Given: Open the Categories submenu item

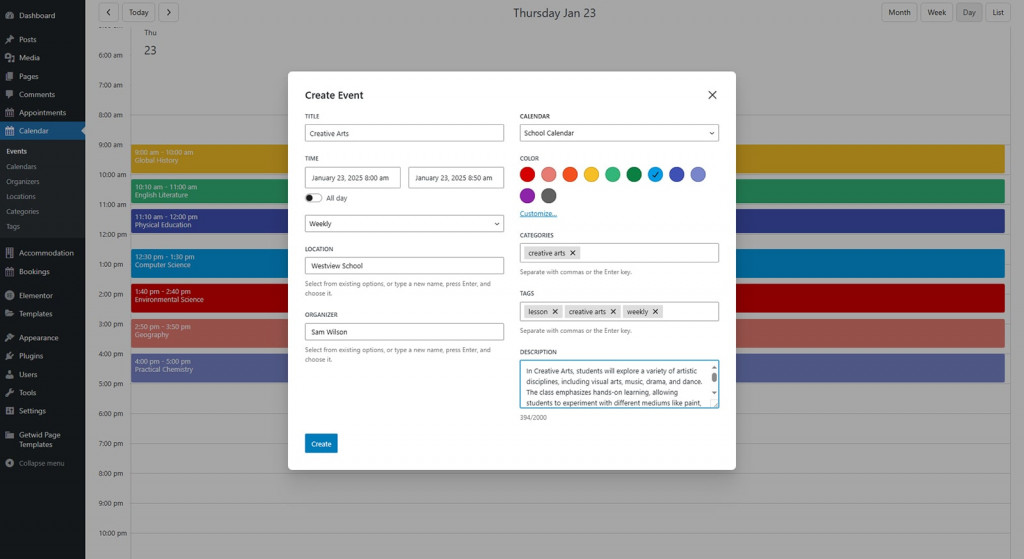Looking at the screenshot, I should (x=23, y=212).
